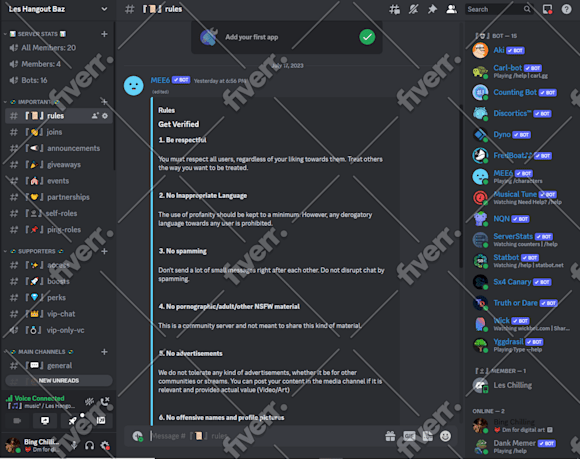The image size is (580, 459).
Task: Start an activity rocket icon
Action: [72, 421]
